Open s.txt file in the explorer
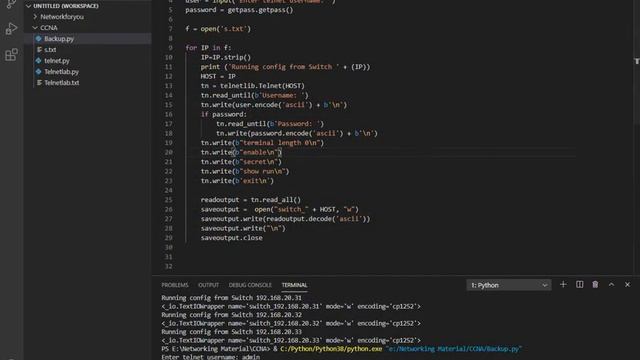 coord(50,50)
